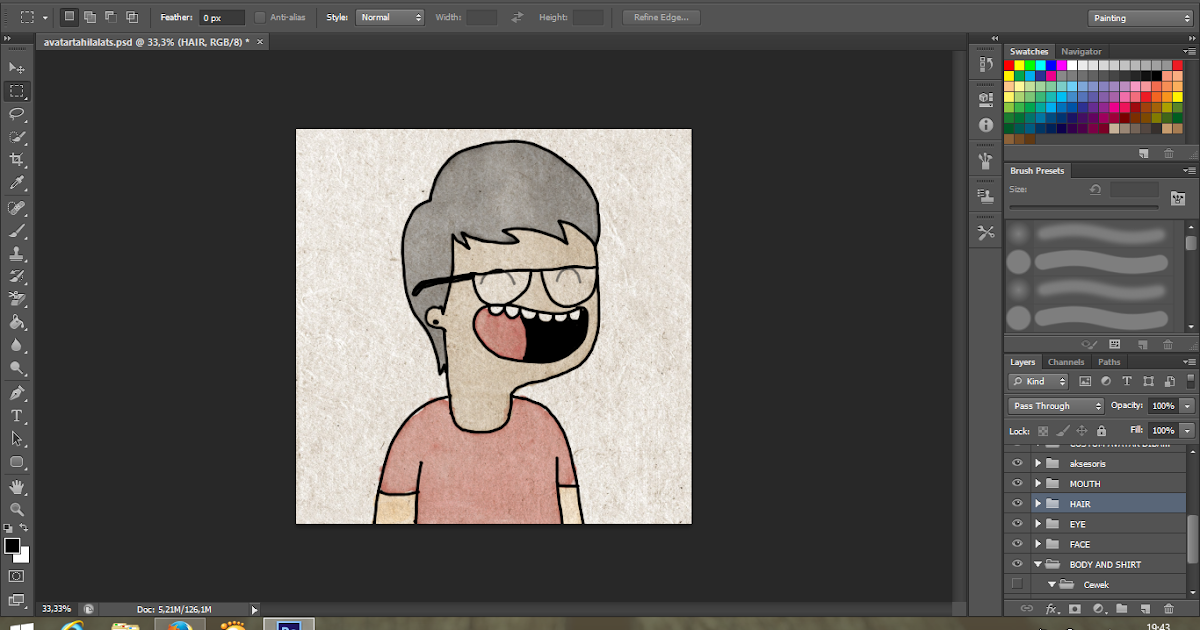Open the Tool Presets panel icon
The width and height of the screenshot is (1200, 630).
pos(986,233)
